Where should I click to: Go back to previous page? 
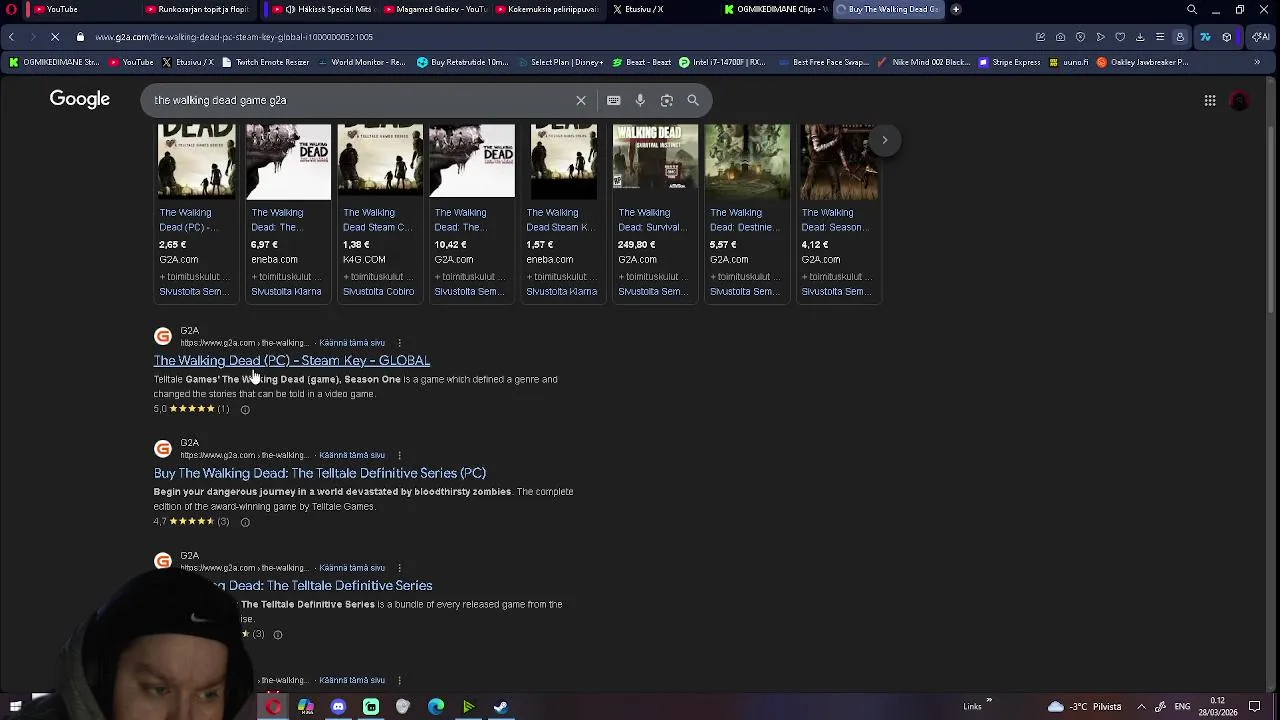pos(11,37)
